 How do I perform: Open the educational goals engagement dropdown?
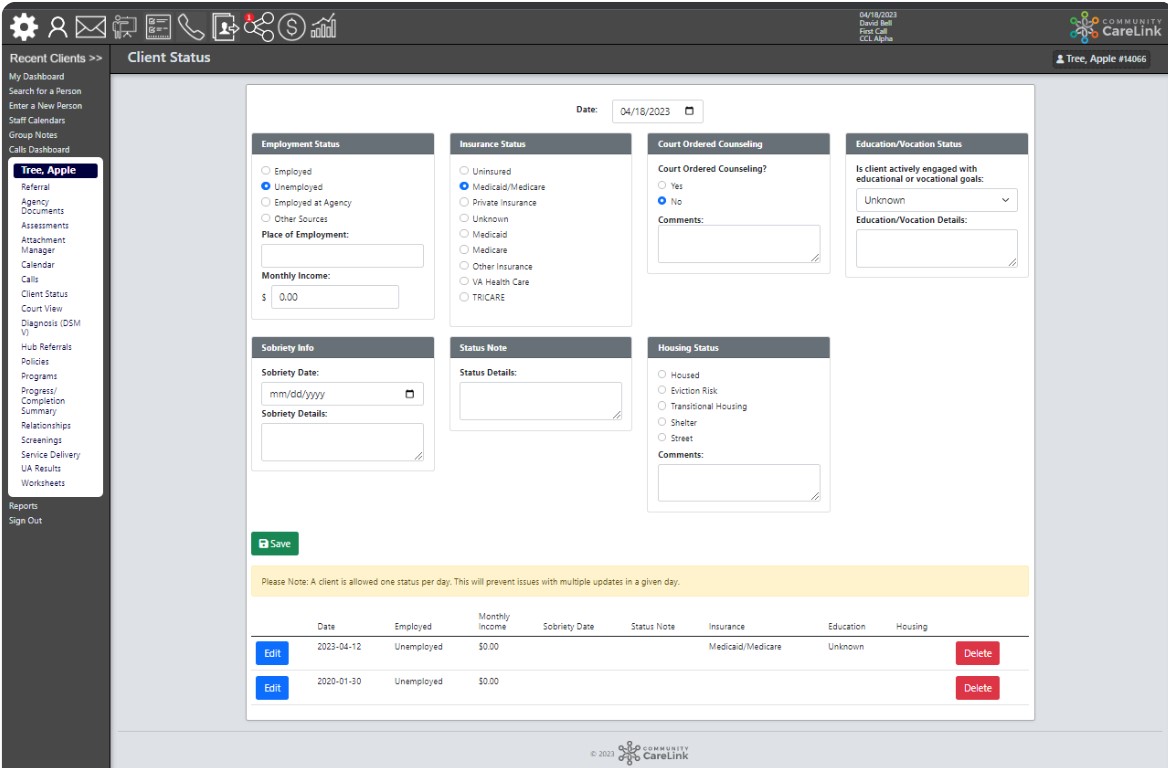click(x=936, y=201)
